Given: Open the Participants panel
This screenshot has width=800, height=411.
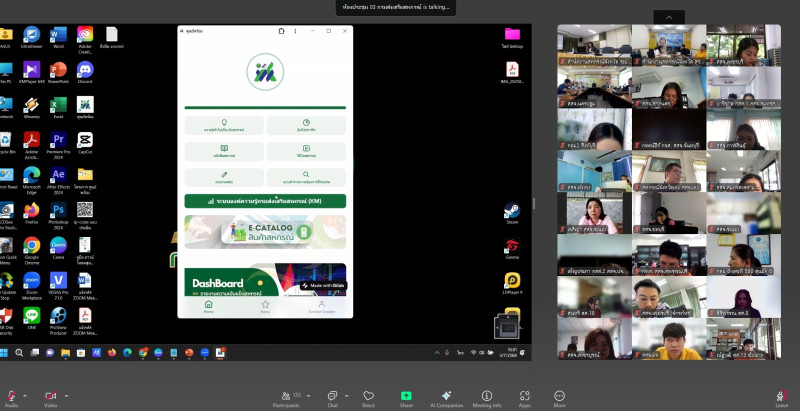Looking at the screenshot, I should pyautogui.click(x=286, y=398).
